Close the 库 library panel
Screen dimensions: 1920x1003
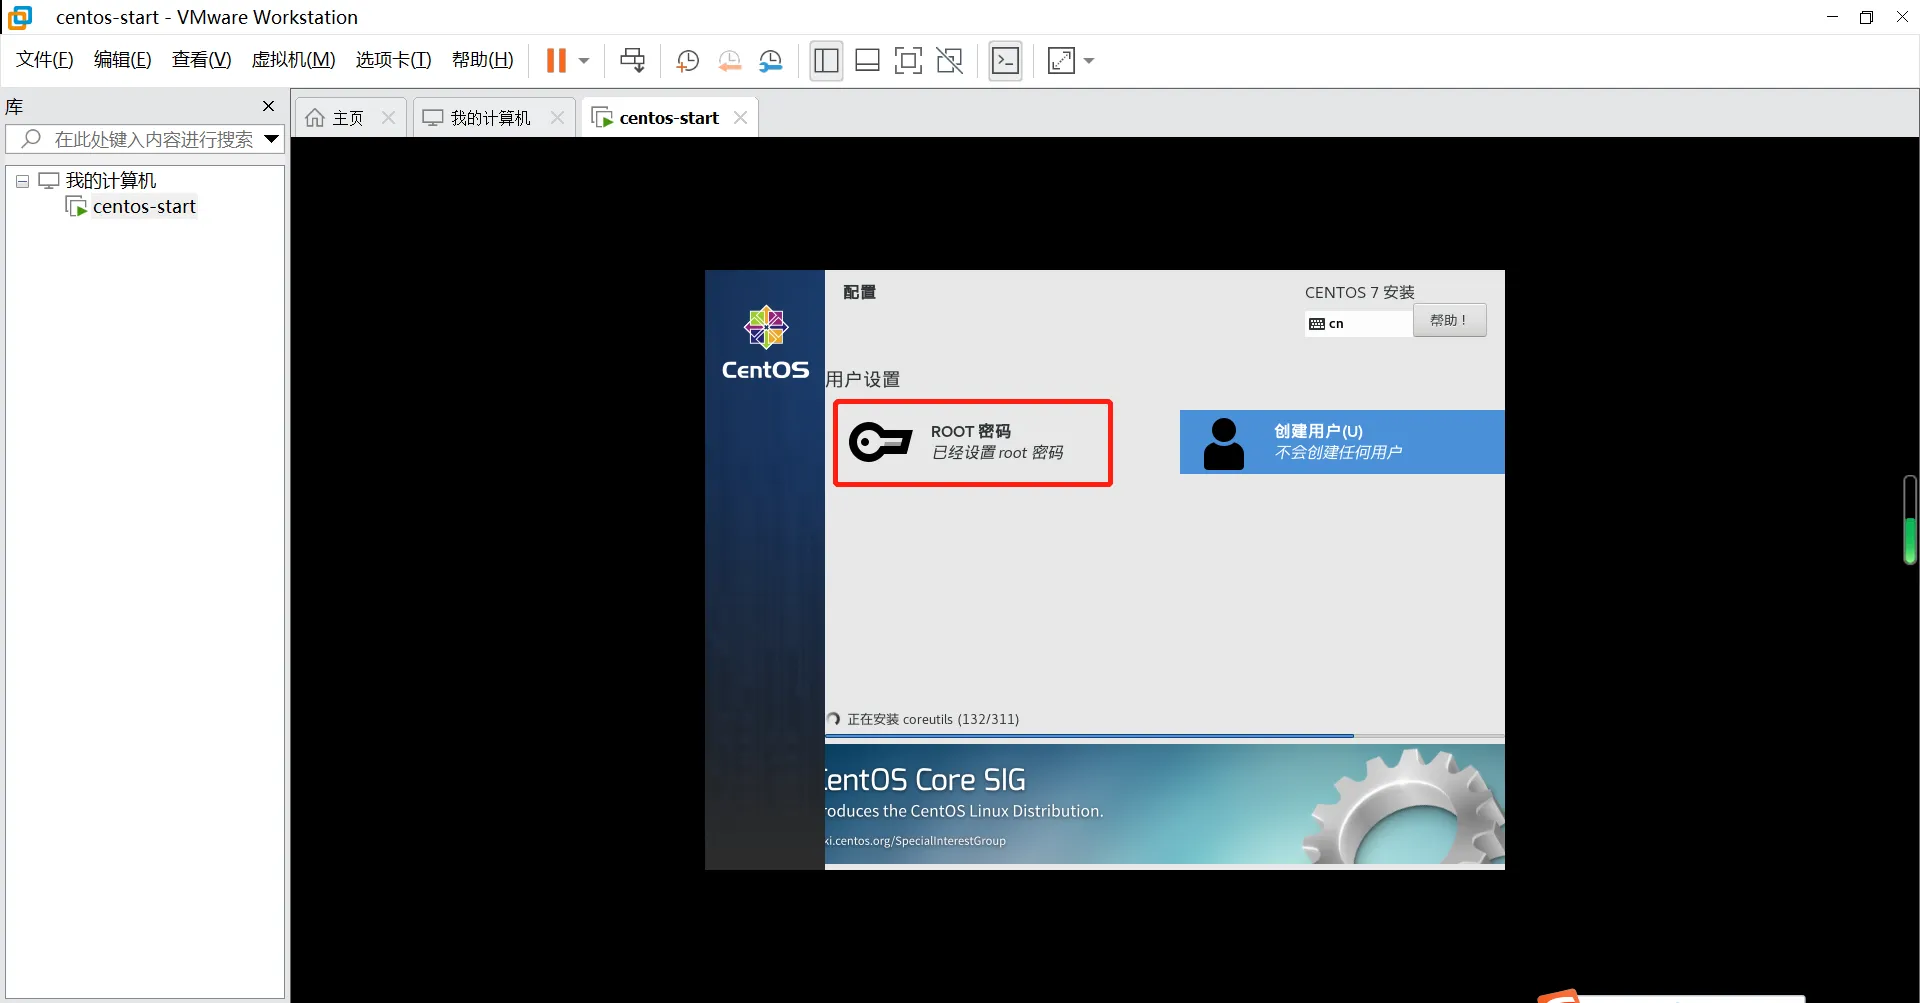point(268,106)
